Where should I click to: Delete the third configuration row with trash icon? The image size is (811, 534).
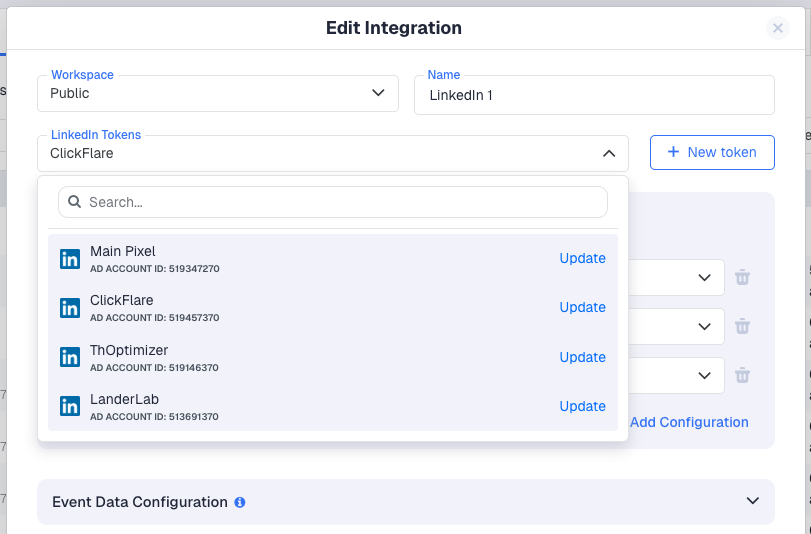(742, 375)
